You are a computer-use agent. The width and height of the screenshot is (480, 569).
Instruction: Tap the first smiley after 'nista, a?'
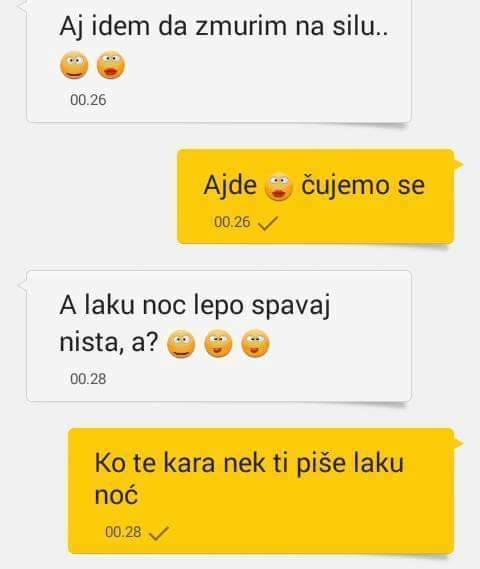(x=181, y=344)
